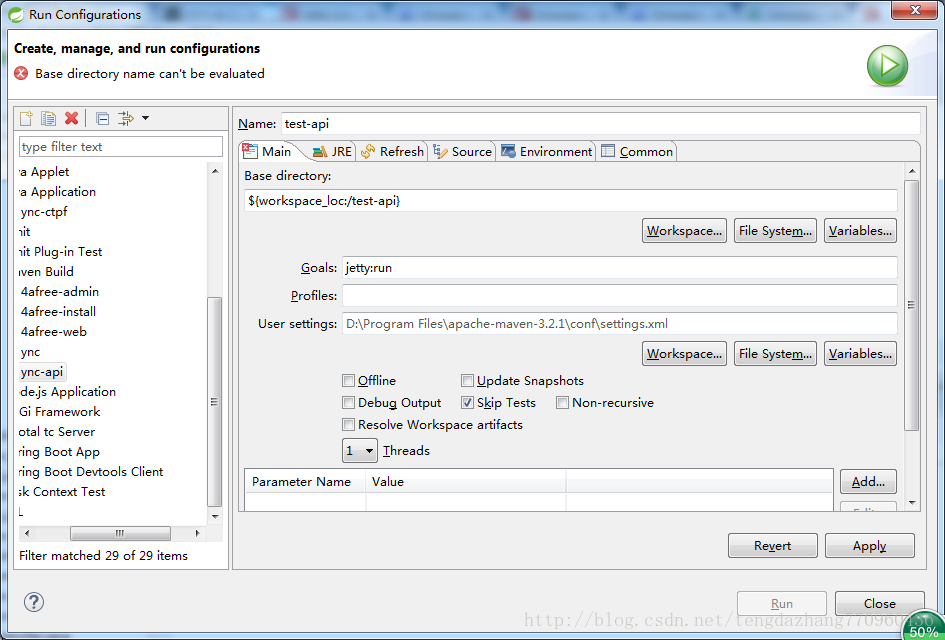
Task: Click the help question mark icon
Action: (34, 601)
